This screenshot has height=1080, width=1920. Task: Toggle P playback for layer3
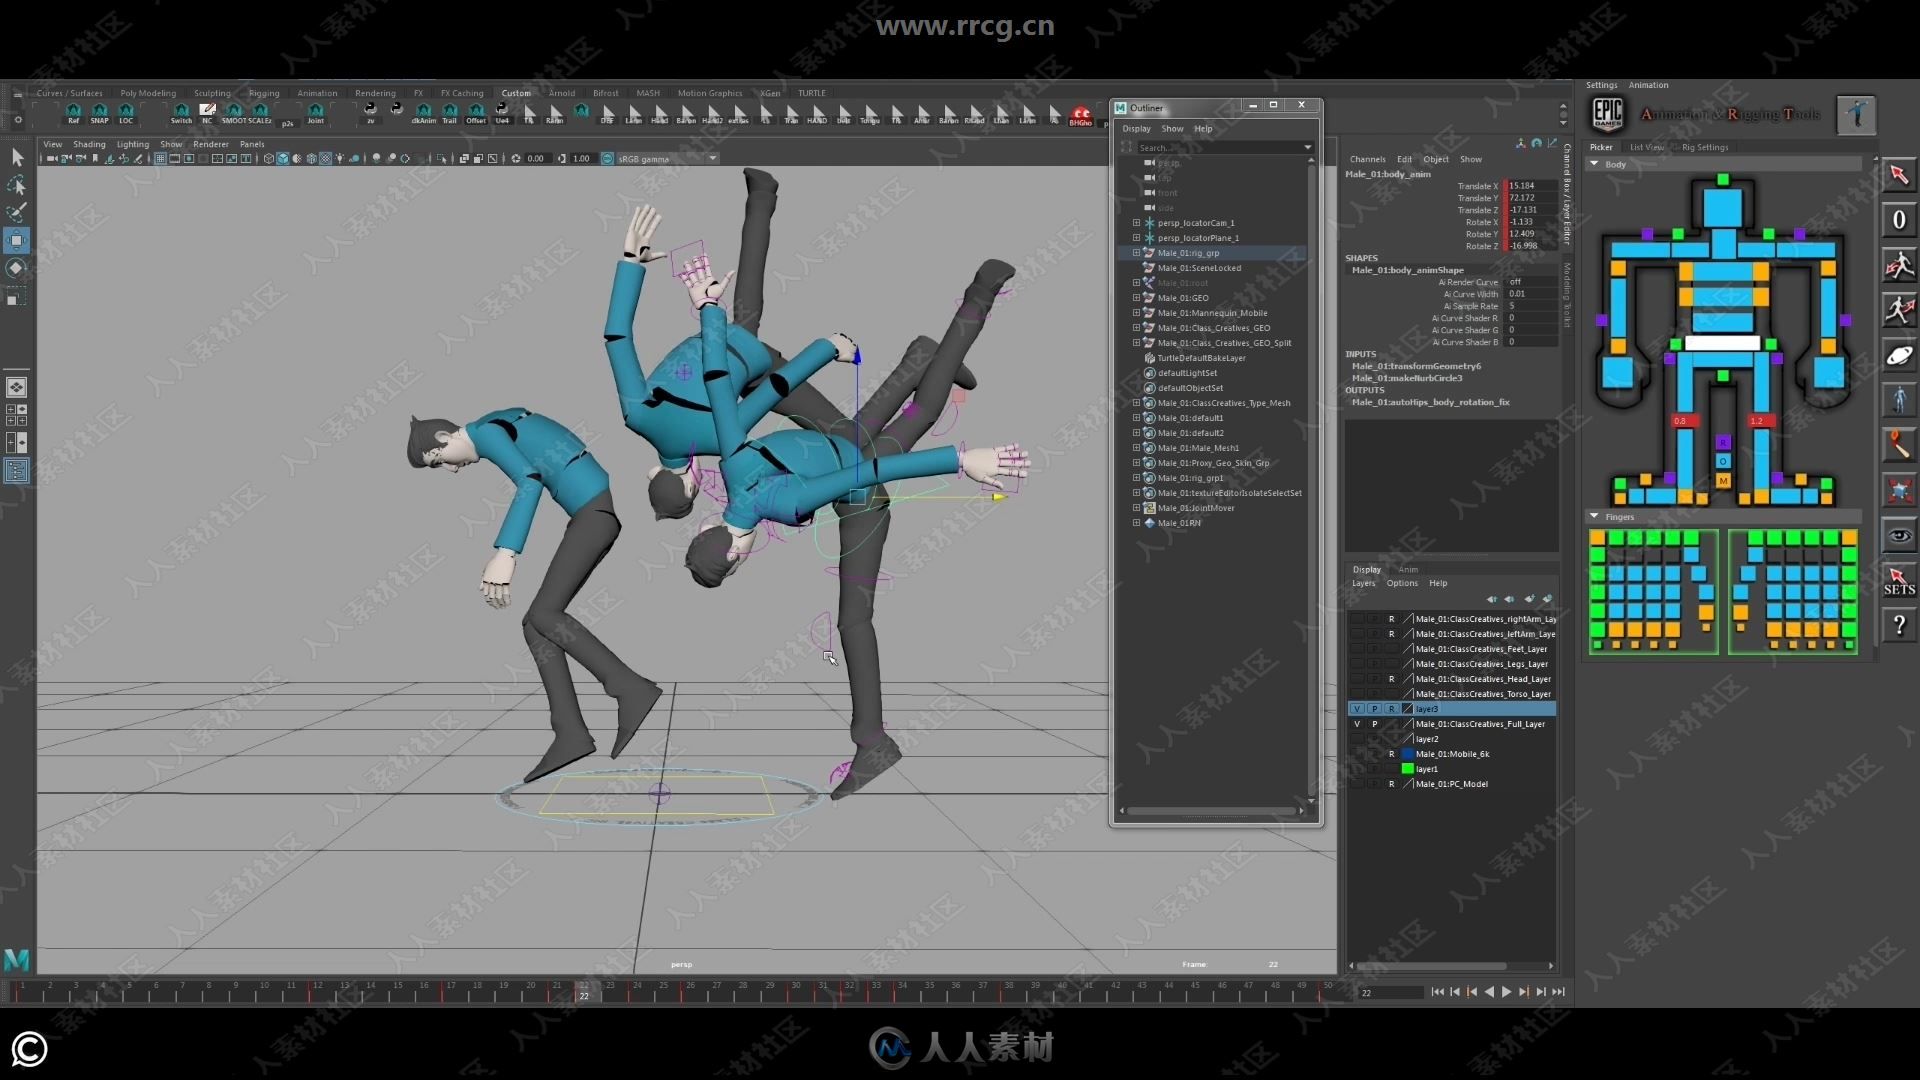click(x=1374, y=709)
